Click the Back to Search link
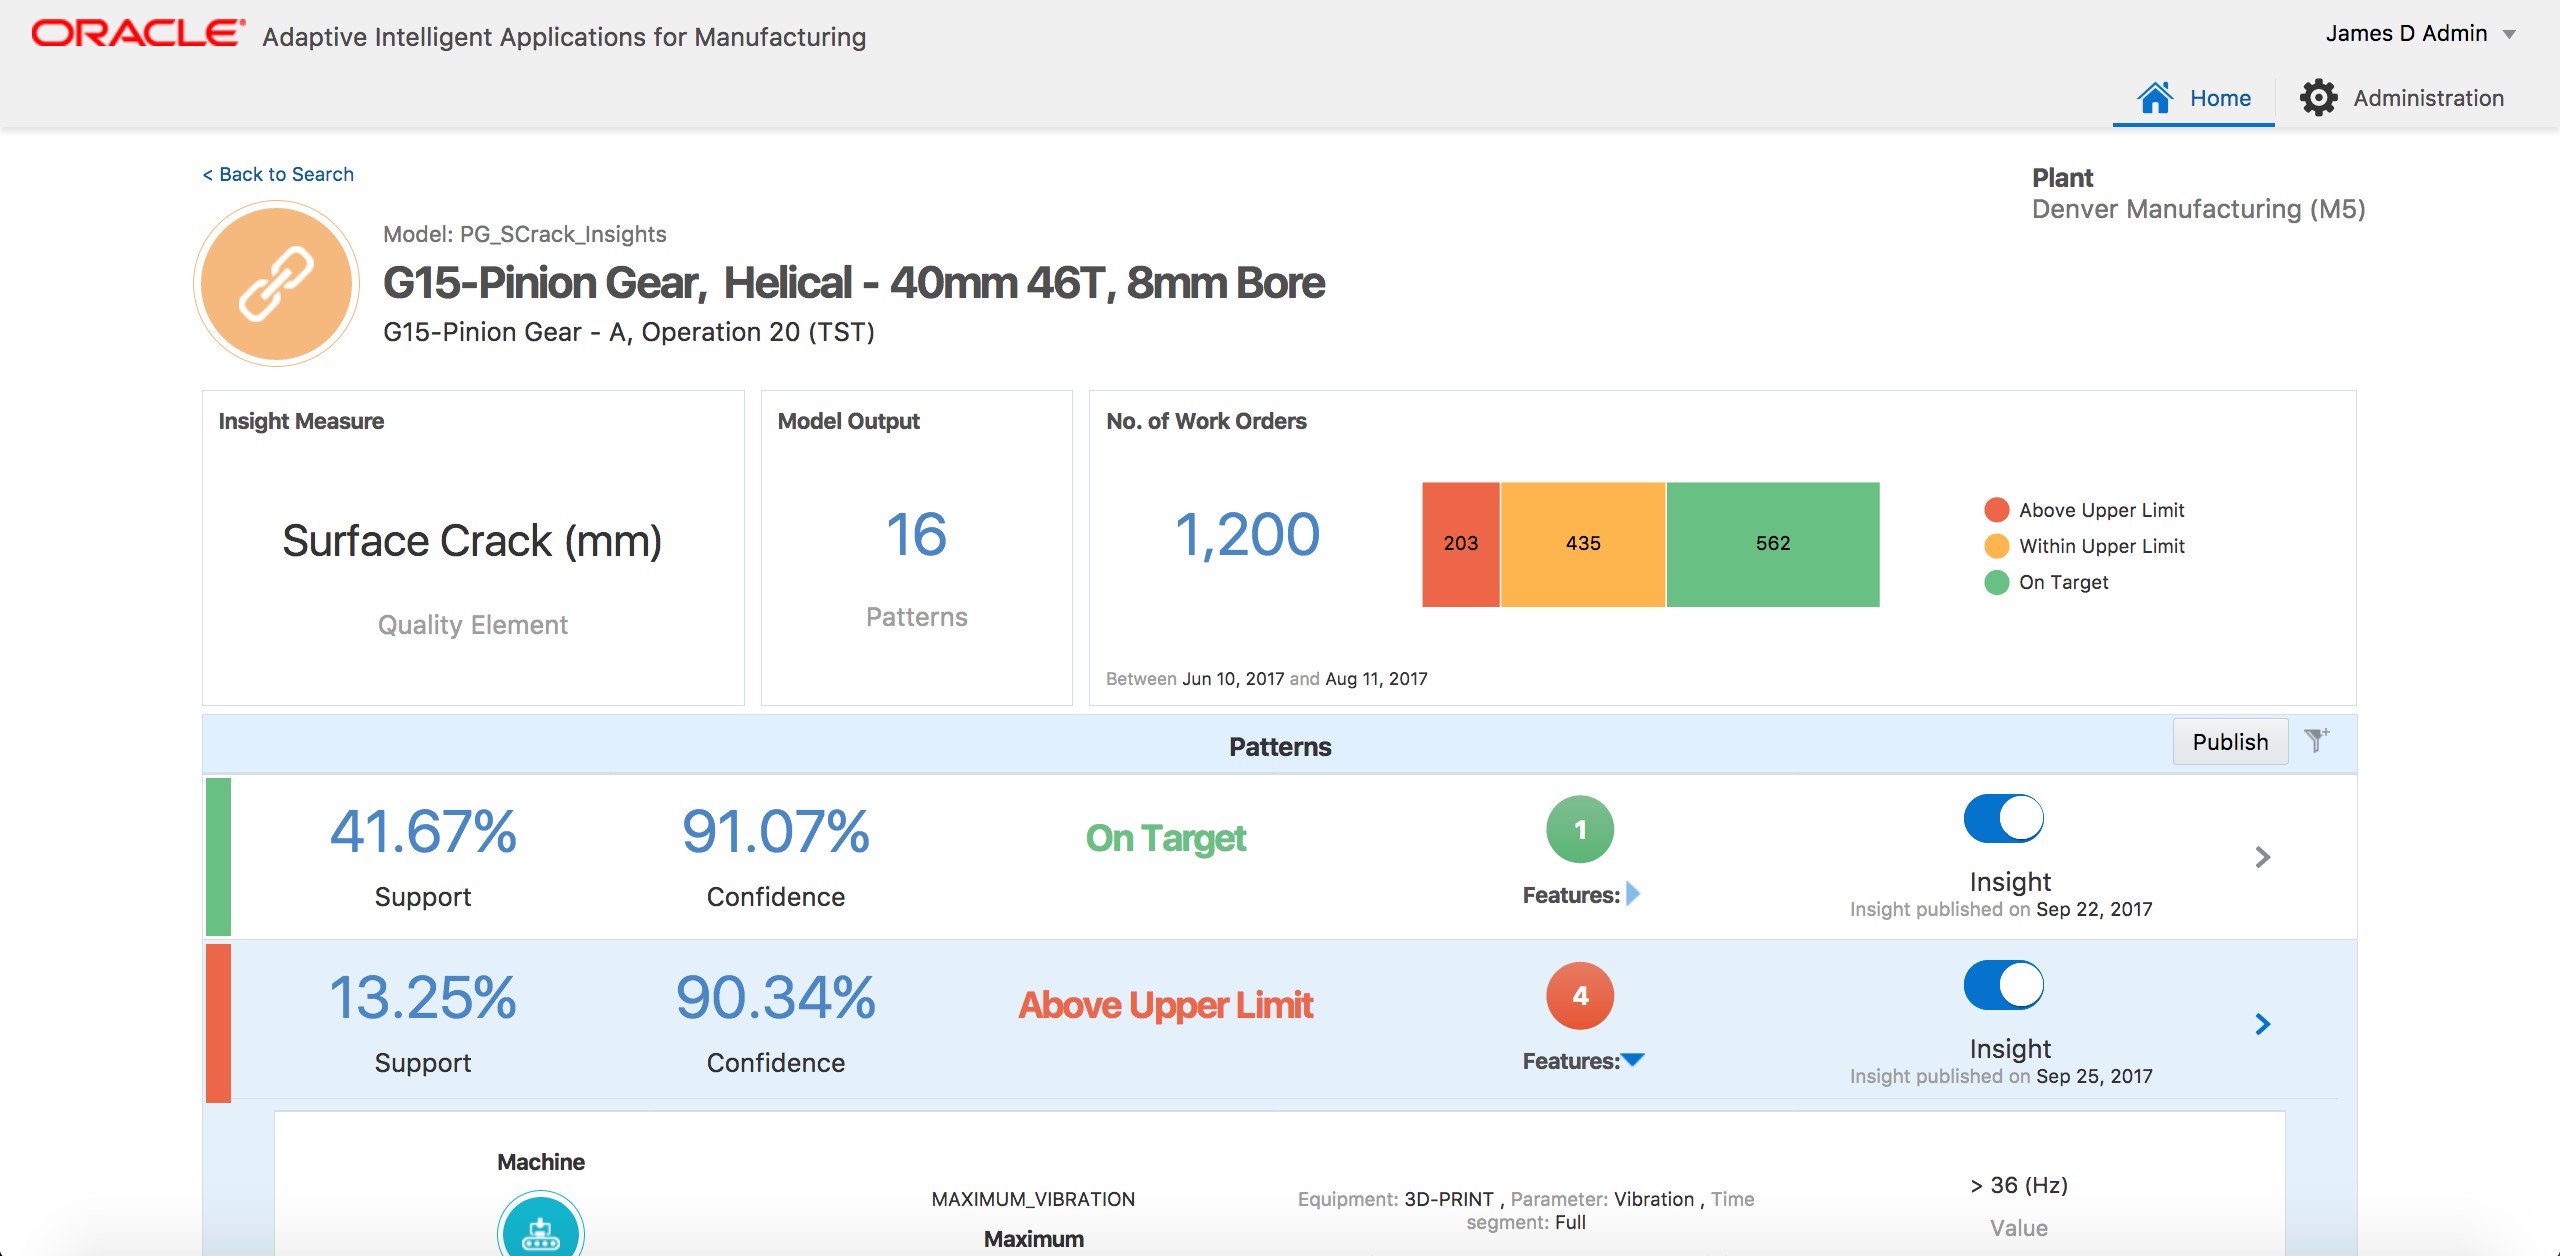 279,173
